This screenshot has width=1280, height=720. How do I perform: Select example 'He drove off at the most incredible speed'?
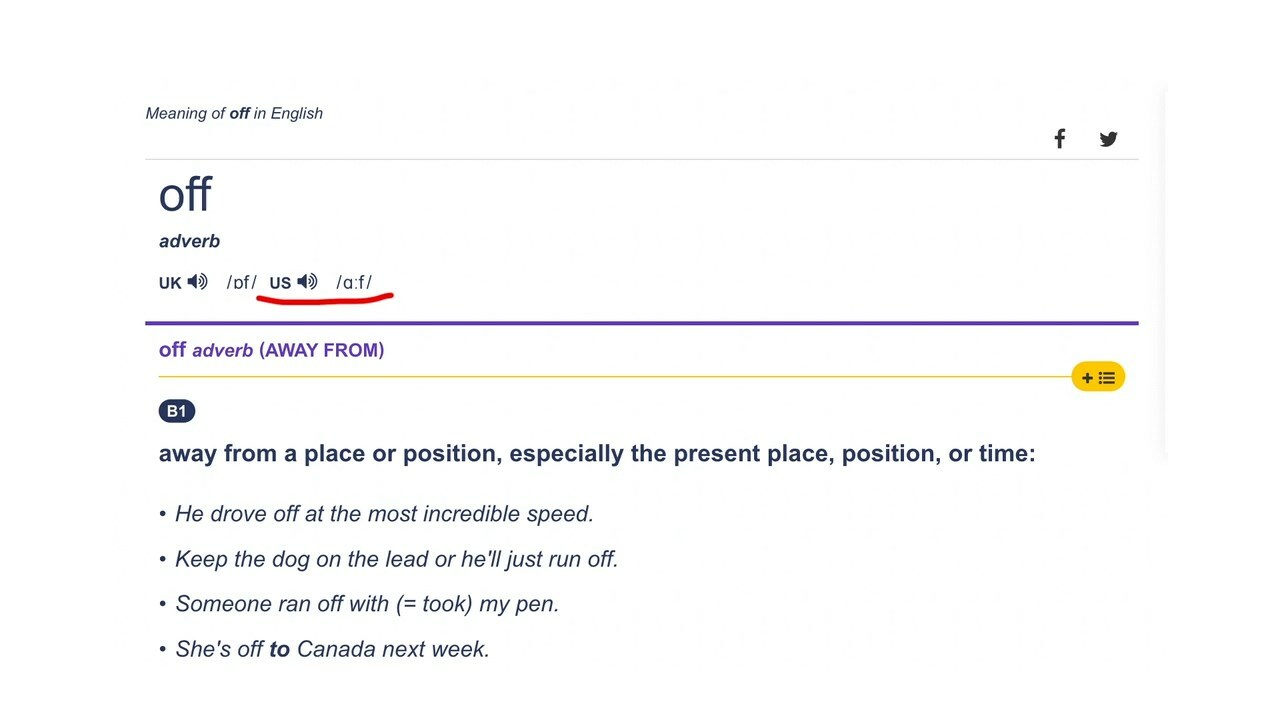[384, 514]
